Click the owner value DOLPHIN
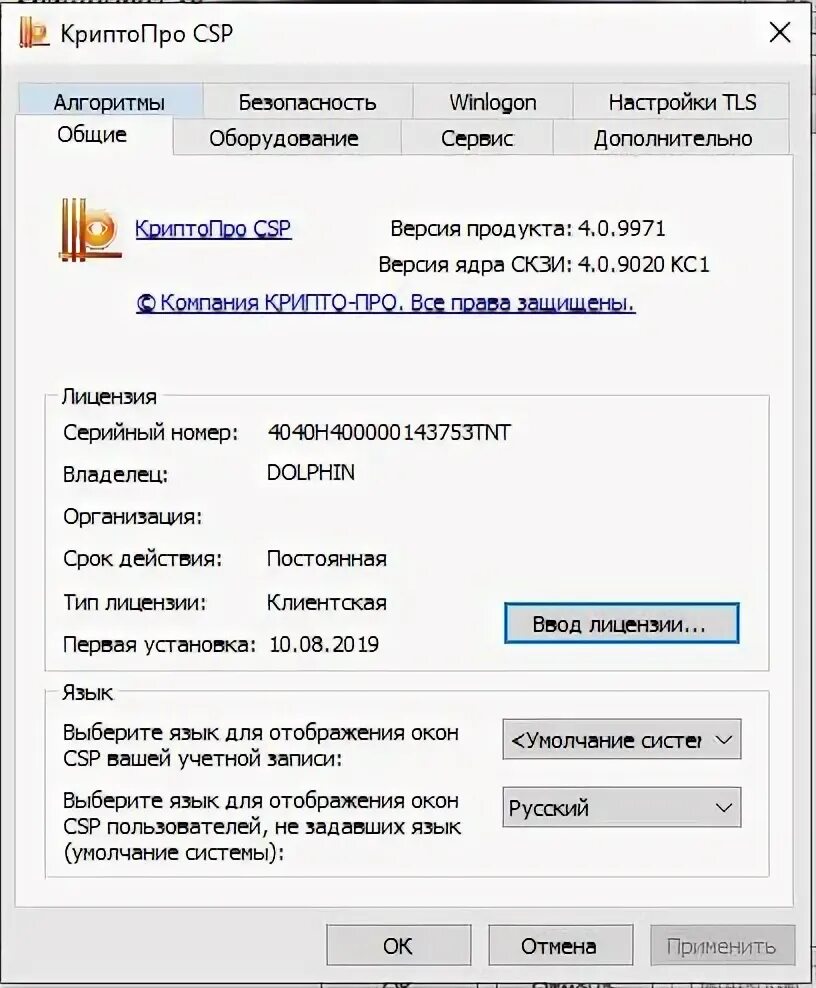The image size is (816, 988). [x=311, y=473]
